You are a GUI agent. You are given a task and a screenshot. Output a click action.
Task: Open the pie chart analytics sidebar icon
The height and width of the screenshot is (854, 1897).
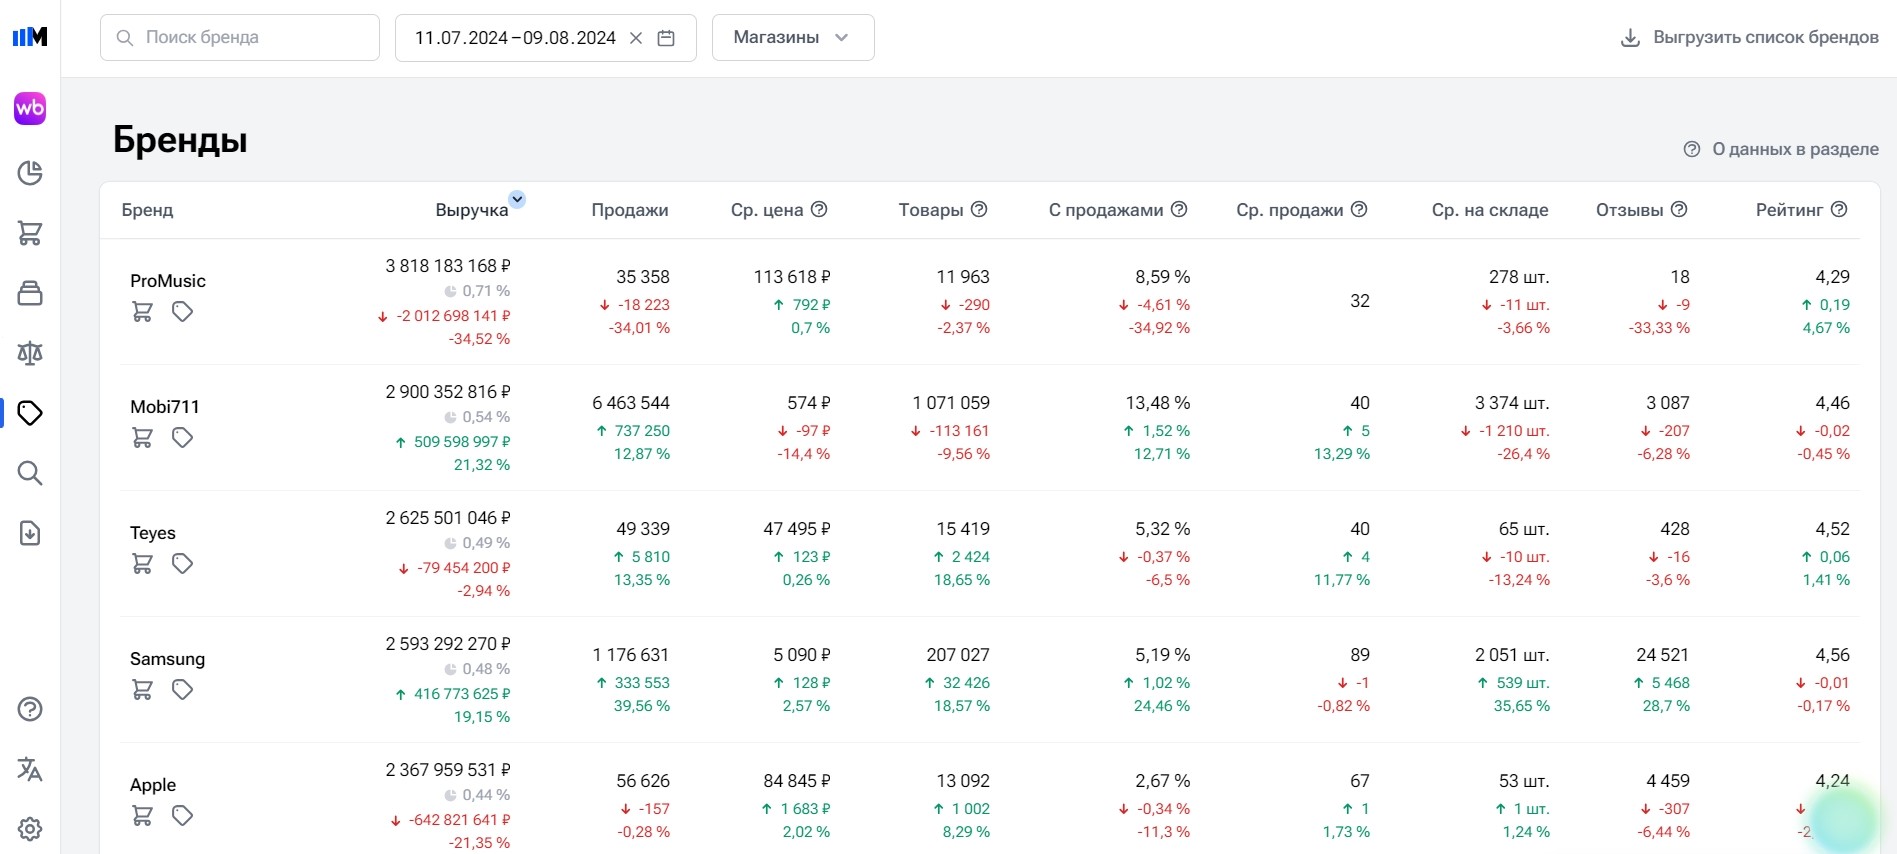pos(30,173)
